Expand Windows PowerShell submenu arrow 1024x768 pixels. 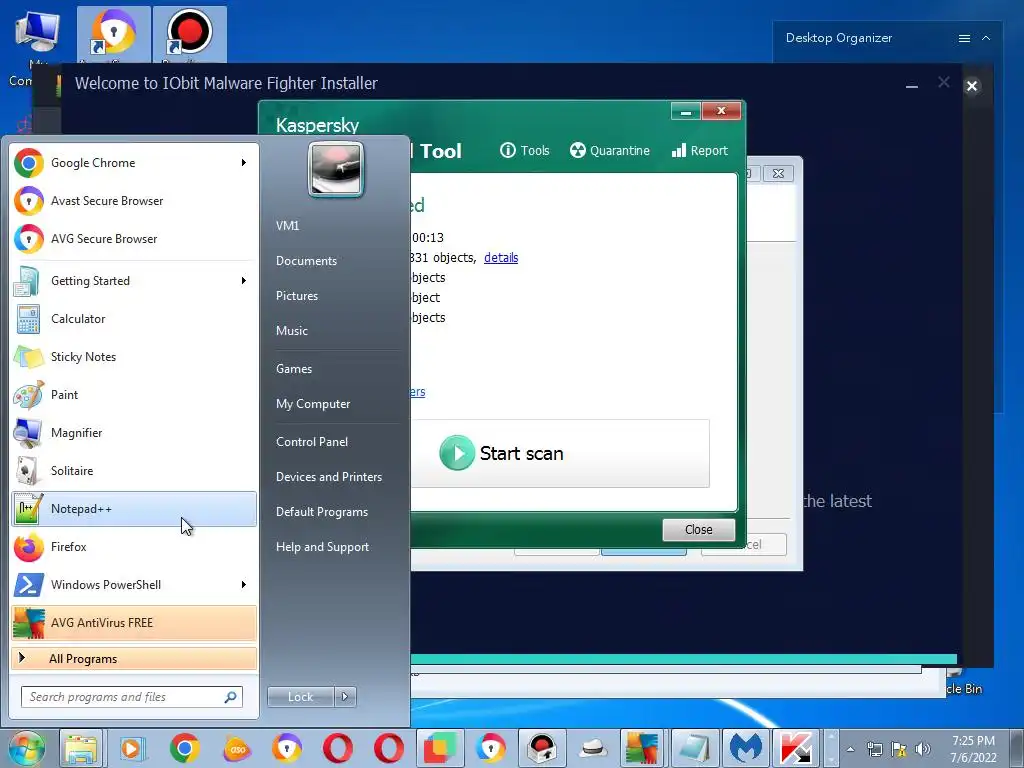click(244, 584)
